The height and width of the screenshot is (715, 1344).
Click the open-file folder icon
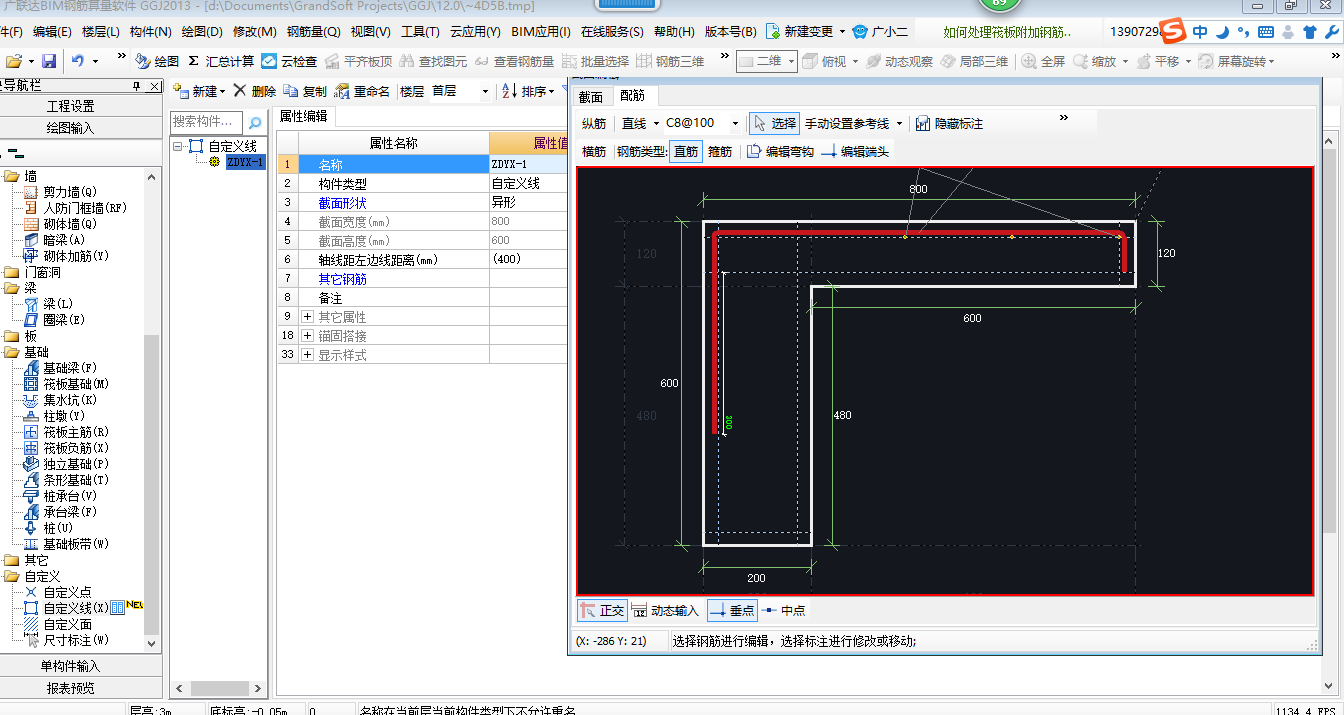click(x=13, y=61)
